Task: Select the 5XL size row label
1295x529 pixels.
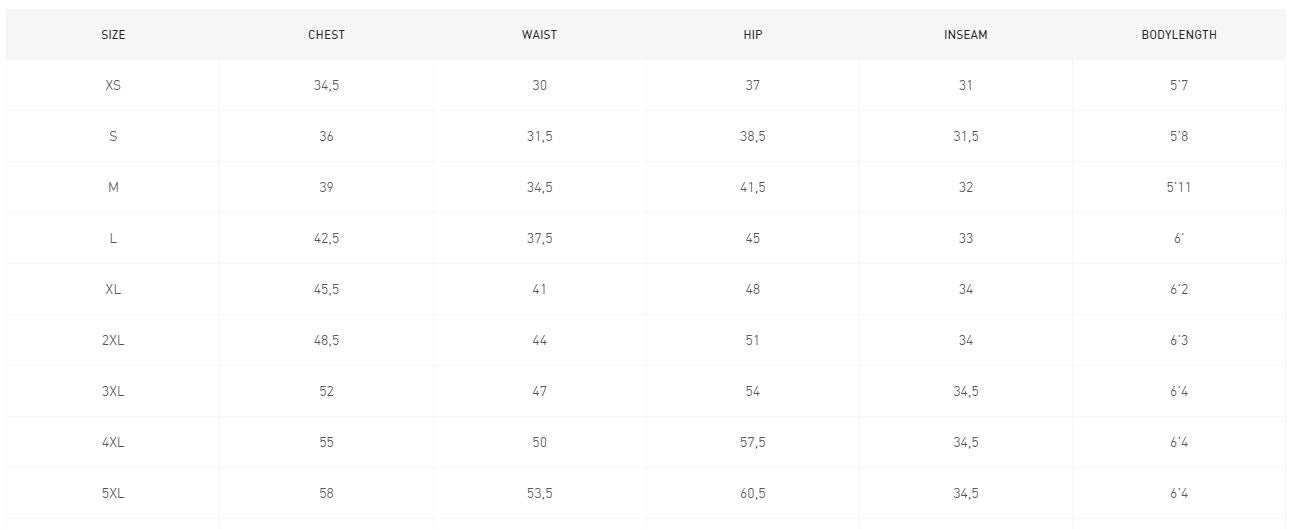Action: pyautogui.click(x=113, y=494)
